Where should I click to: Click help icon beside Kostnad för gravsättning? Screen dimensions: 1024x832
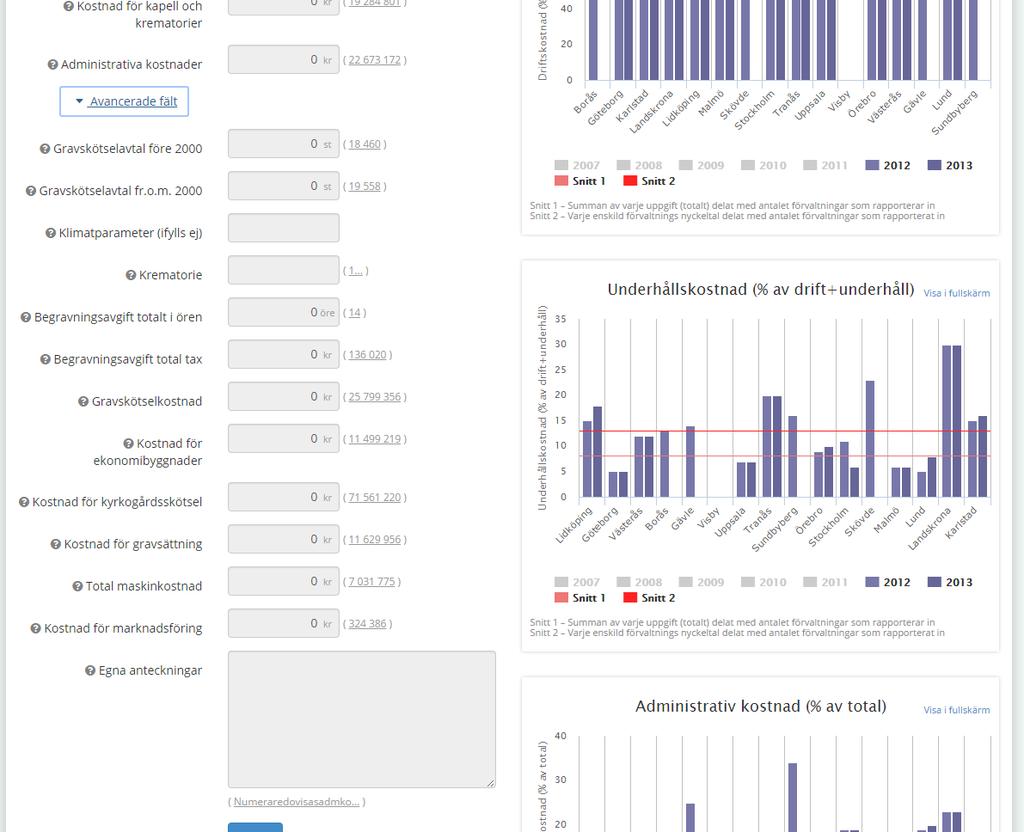[x=56, y=545]
